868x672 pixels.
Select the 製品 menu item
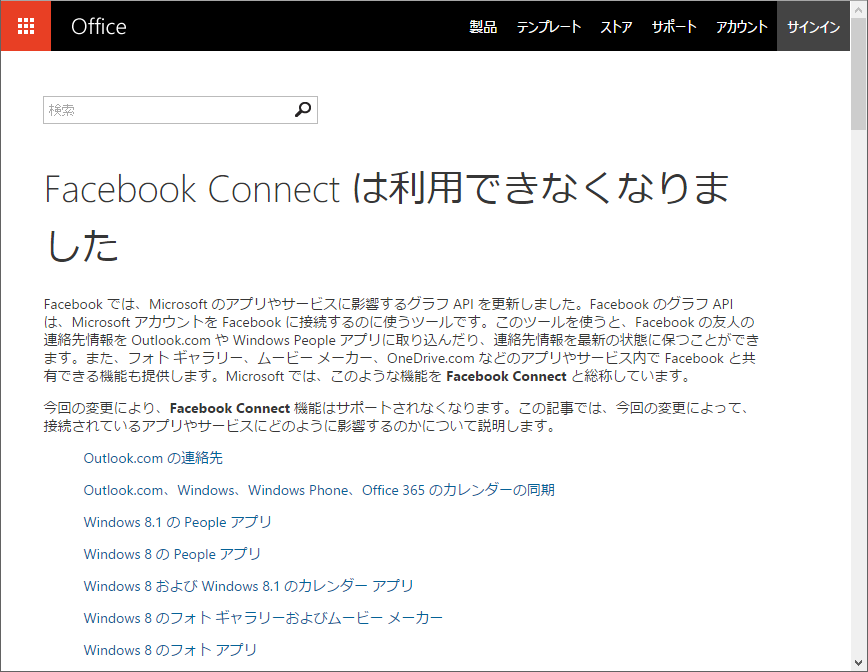point(483,27)
